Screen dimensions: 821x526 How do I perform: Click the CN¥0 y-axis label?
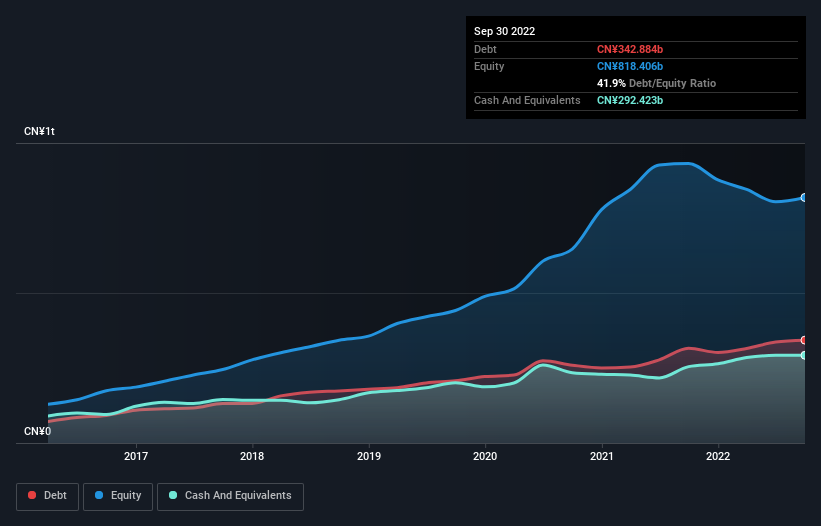37,431
